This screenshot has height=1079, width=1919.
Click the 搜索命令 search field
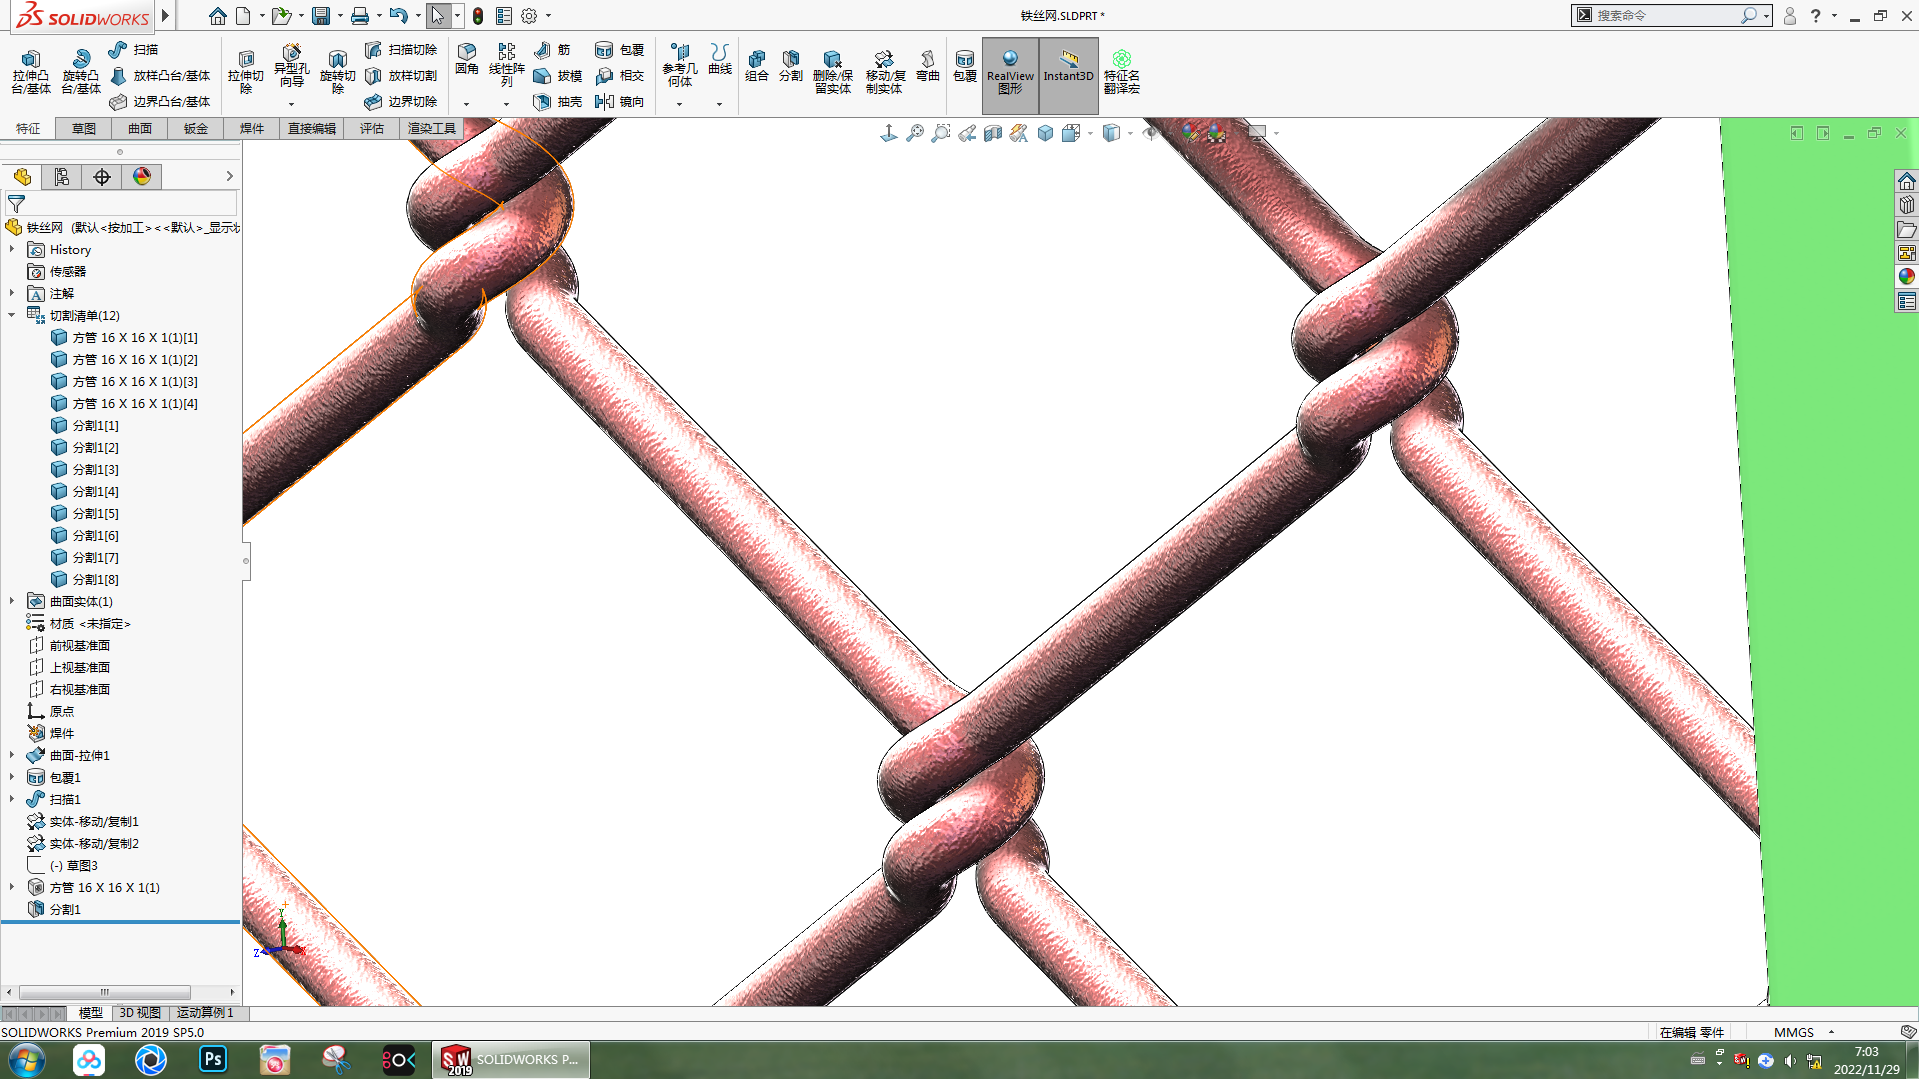[1664, 16]
